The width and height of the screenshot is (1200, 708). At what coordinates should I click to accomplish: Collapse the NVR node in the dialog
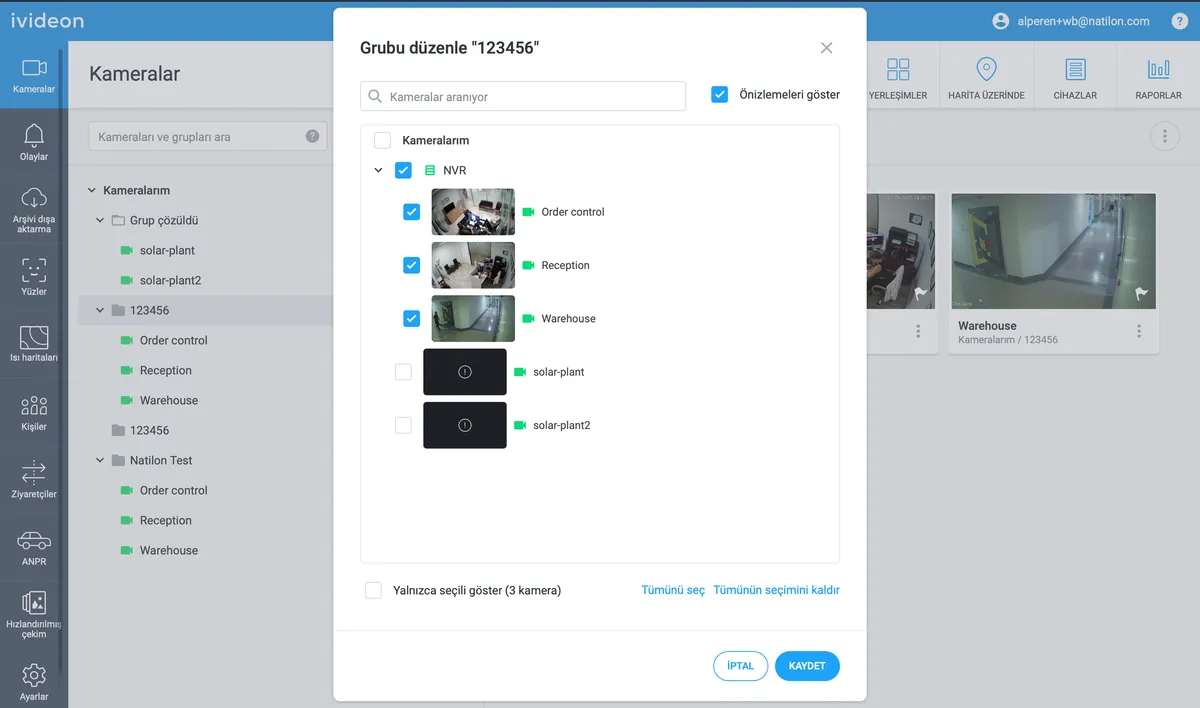tap(378, 170)
